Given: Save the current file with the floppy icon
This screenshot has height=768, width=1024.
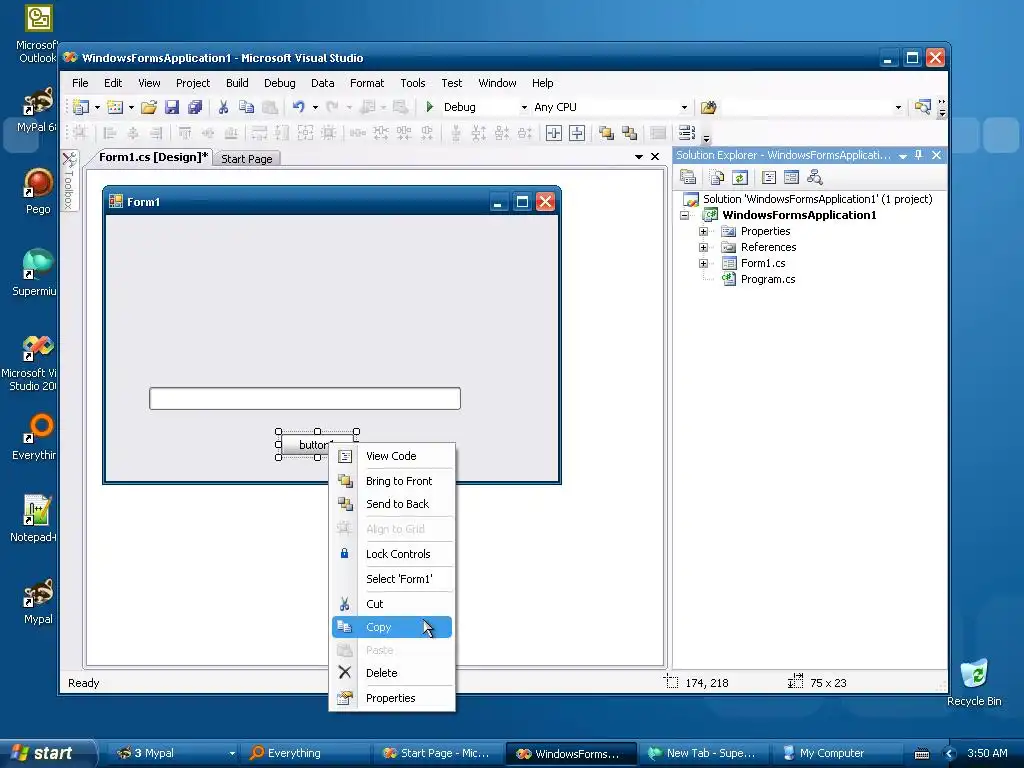Looking at the screenshot, I should pos(172,107).
